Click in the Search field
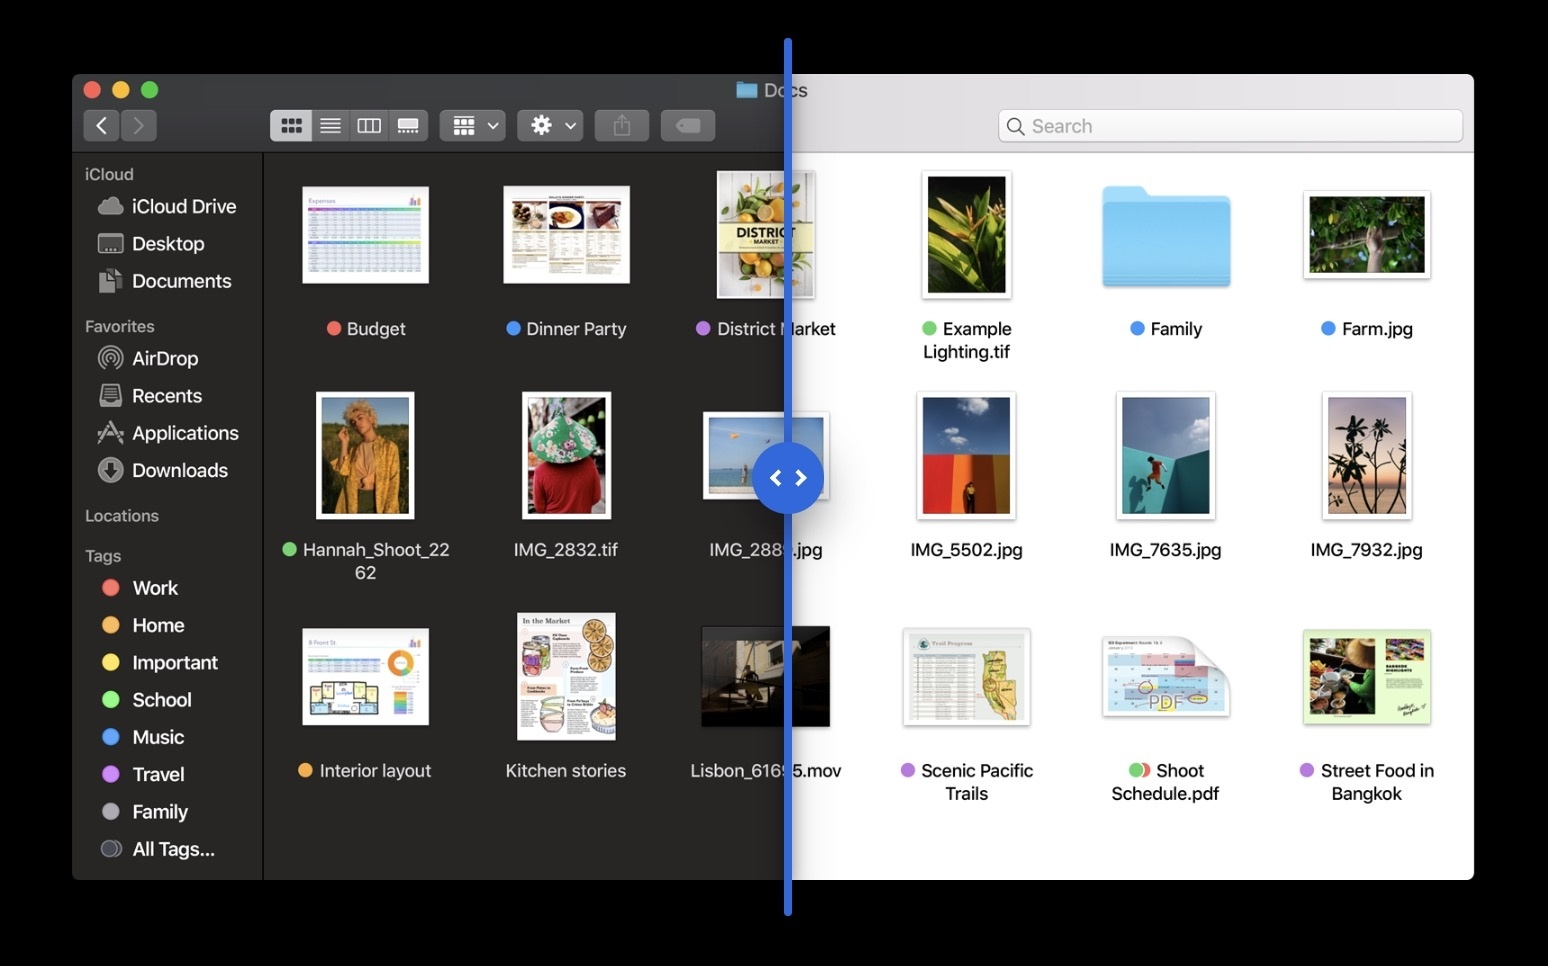 (x=1230, y=126)
